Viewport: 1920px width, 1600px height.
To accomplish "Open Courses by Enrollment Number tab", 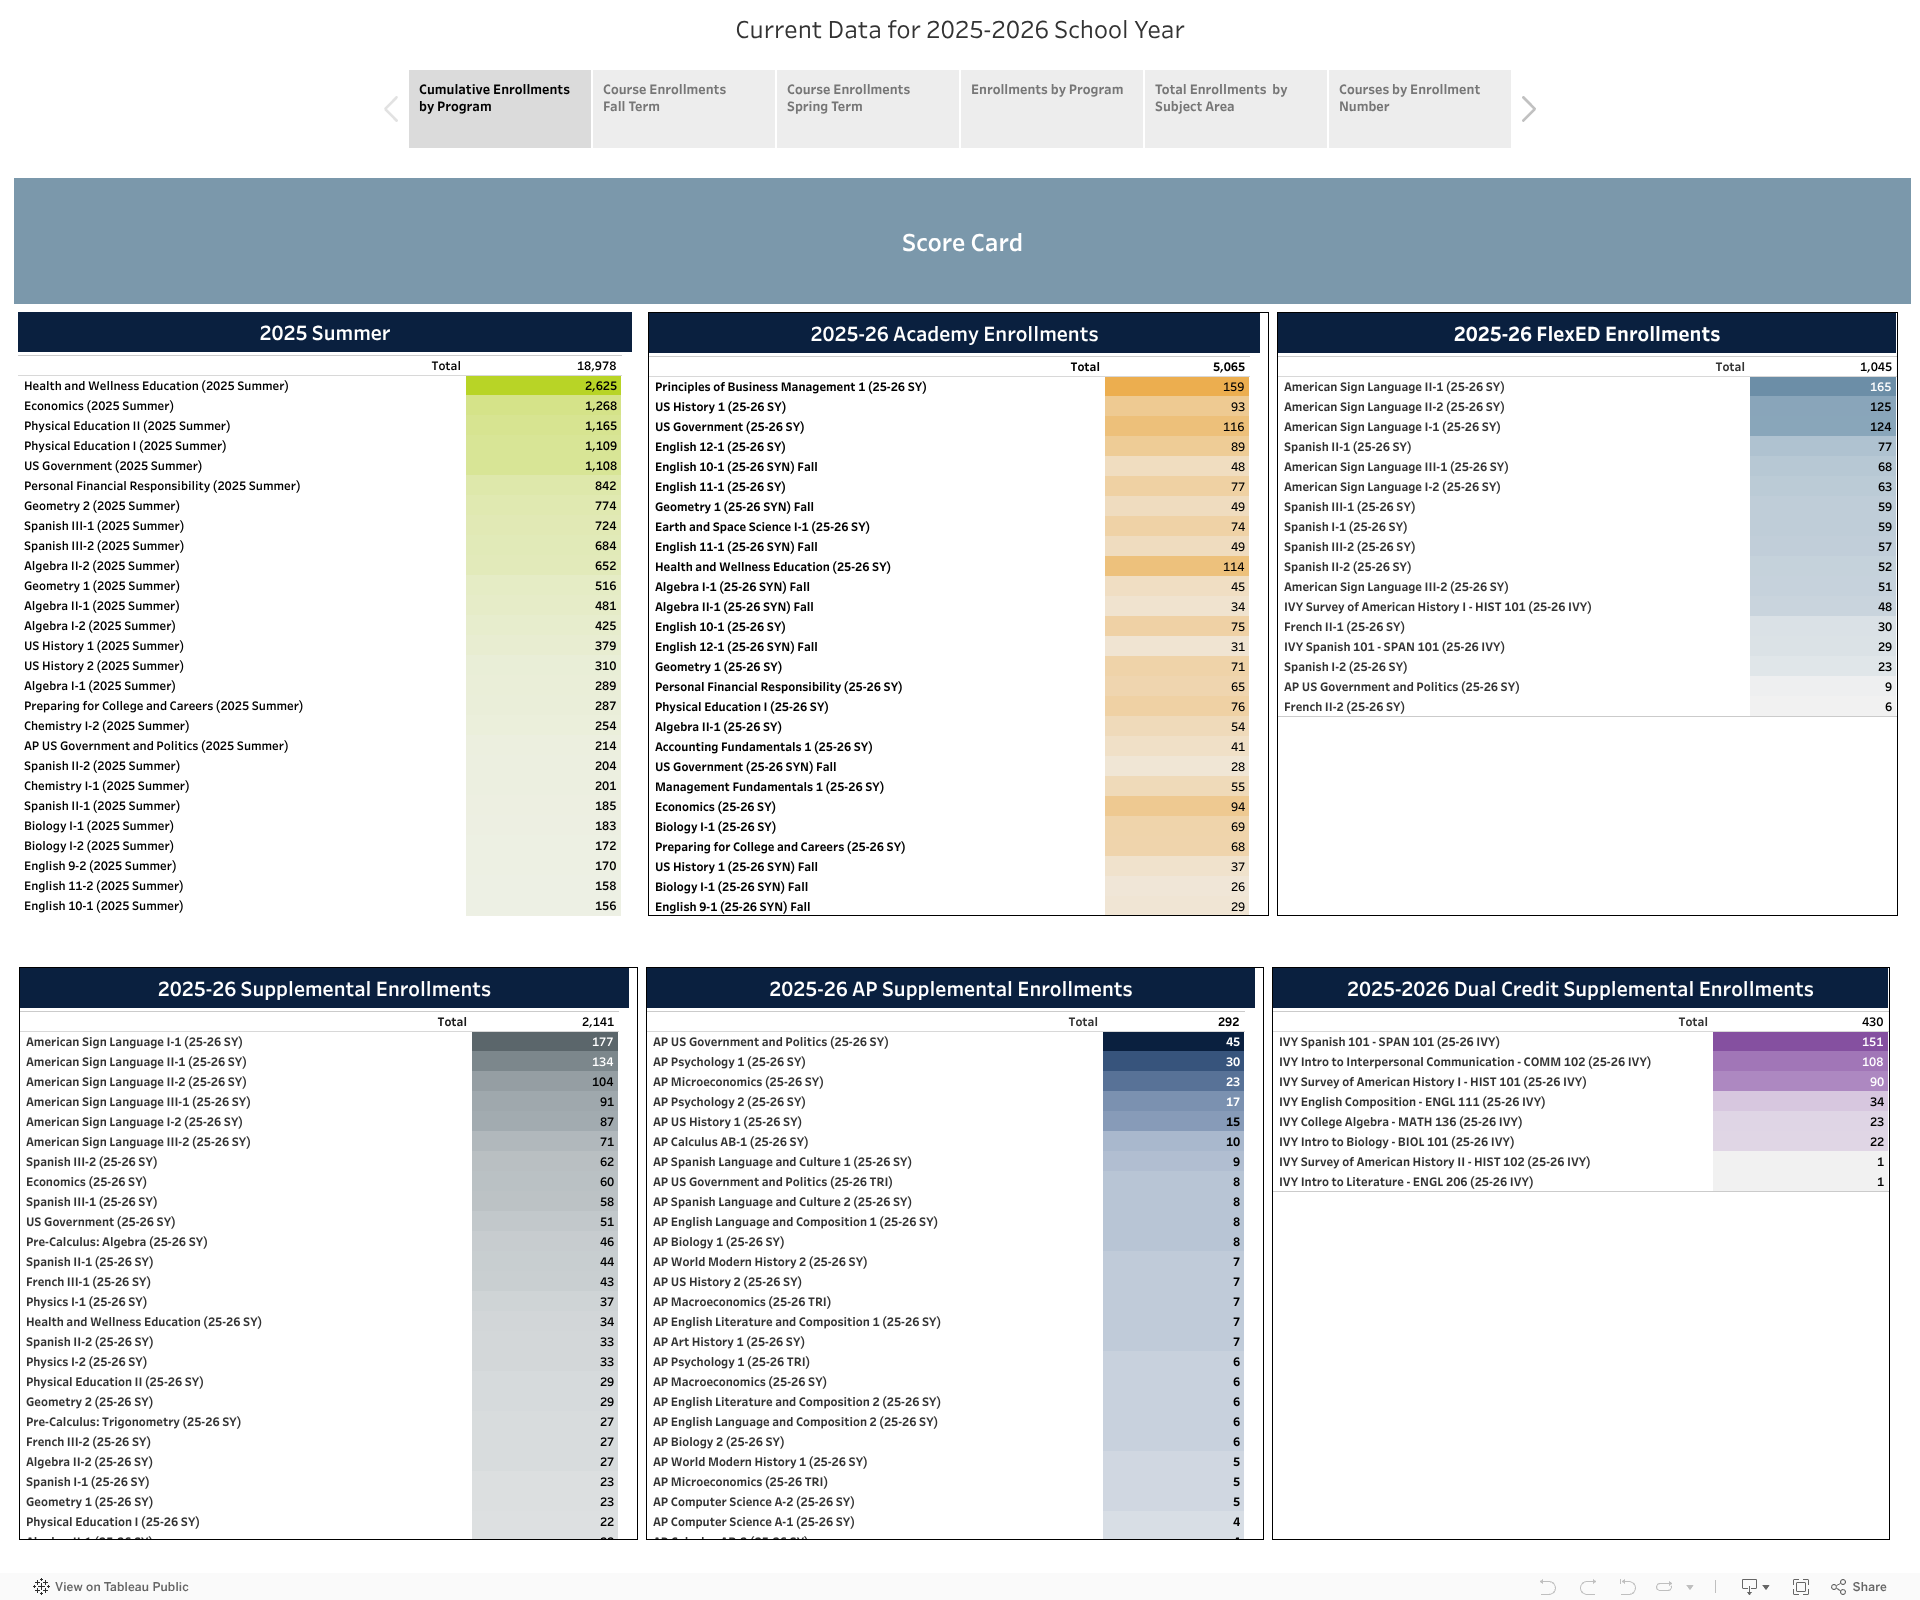I will point(1418,108).
